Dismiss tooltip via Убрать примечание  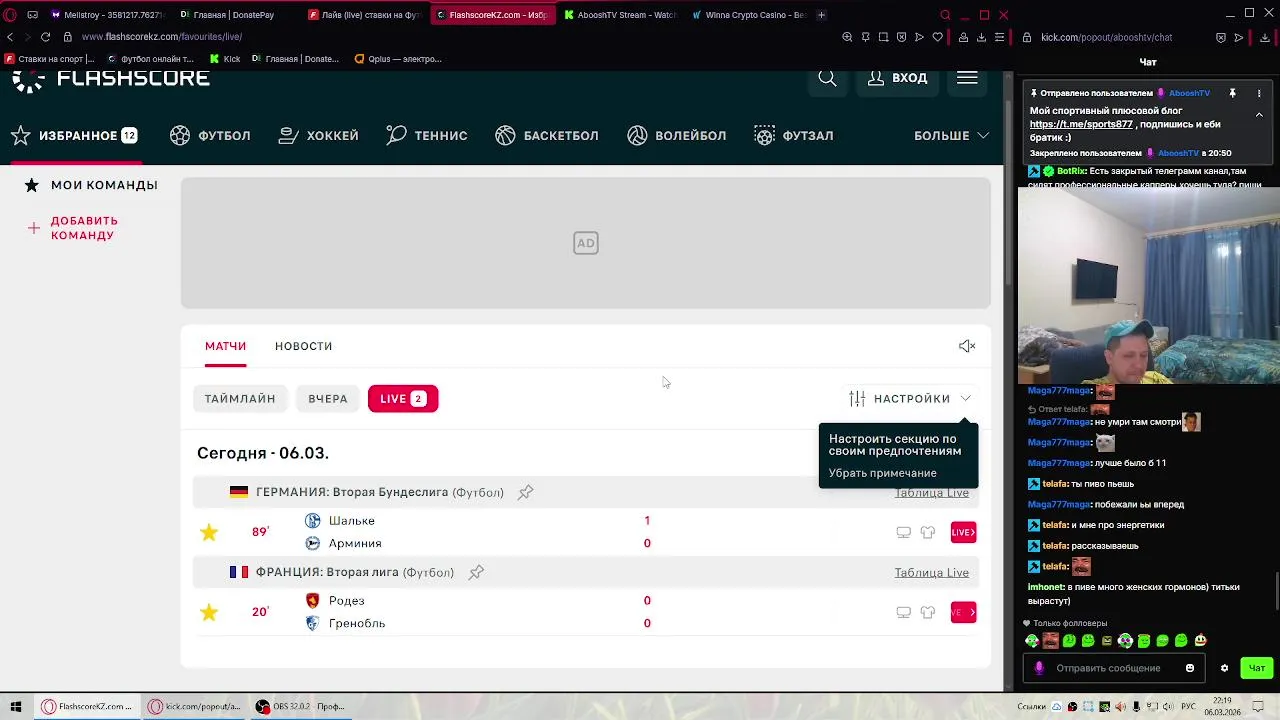[x=882, y=473]
